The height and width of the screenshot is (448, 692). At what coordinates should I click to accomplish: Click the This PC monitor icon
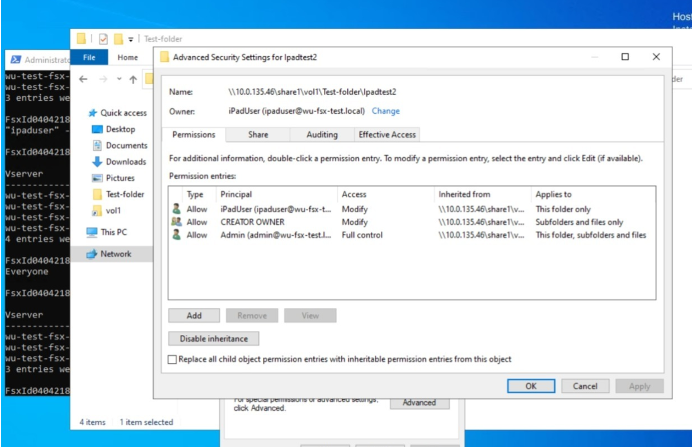92,232
